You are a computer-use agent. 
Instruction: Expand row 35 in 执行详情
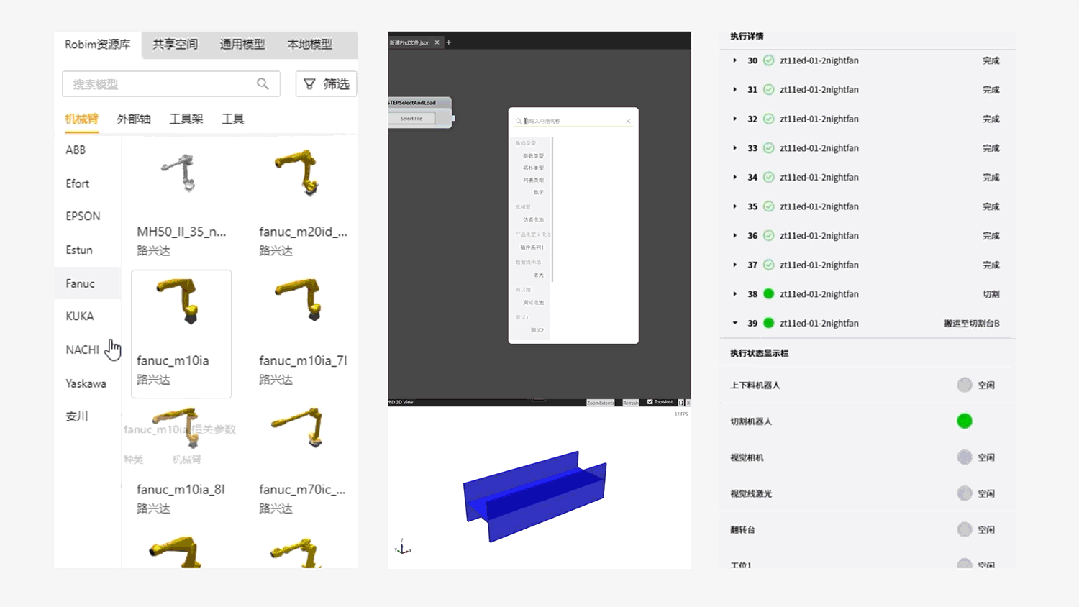[x=735, y=206]
